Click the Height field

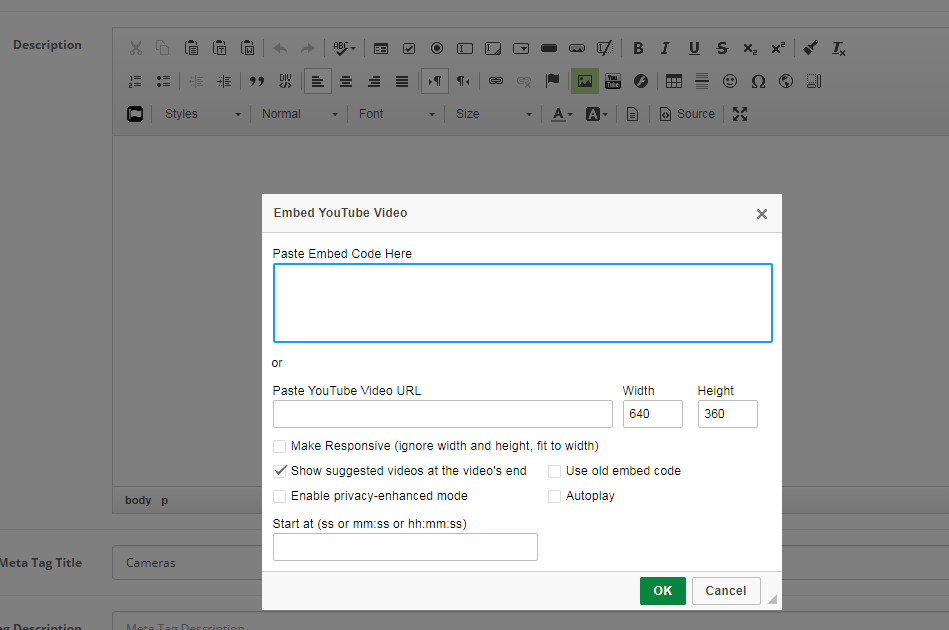[727, 414]
